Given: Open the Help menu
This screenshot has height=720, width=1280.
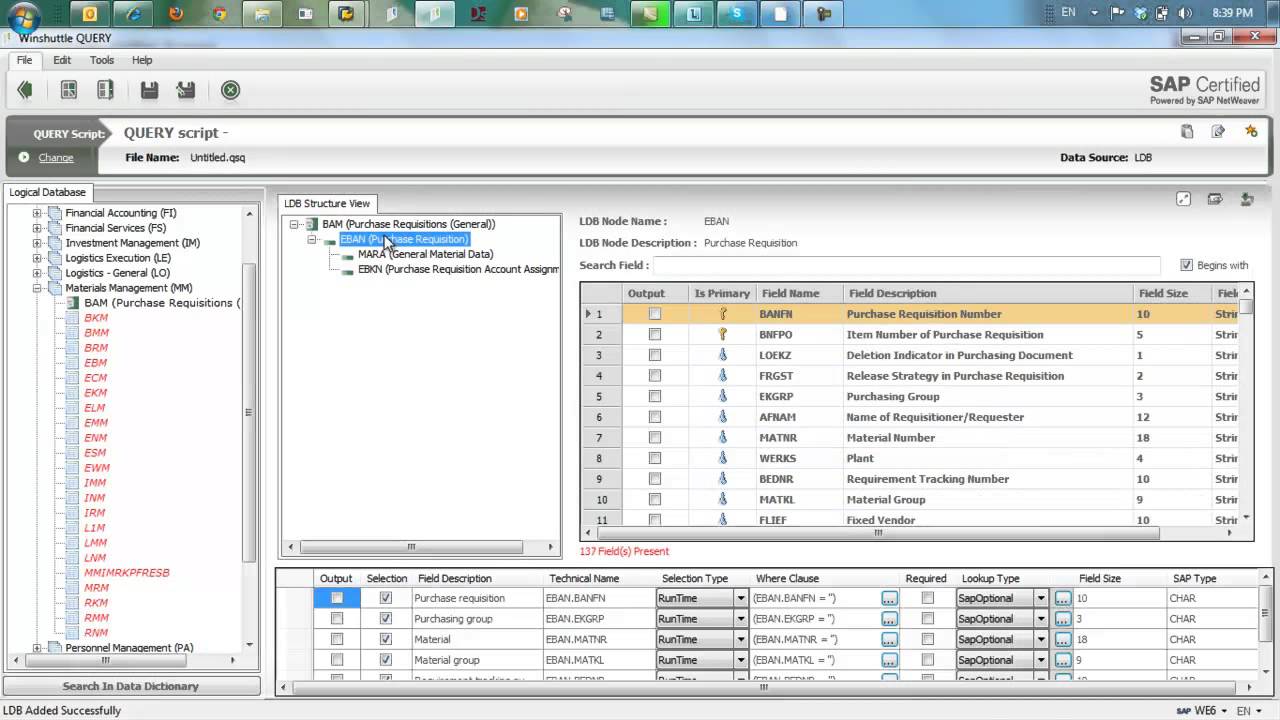Looking at the screenshot, I should pos(142,60).
